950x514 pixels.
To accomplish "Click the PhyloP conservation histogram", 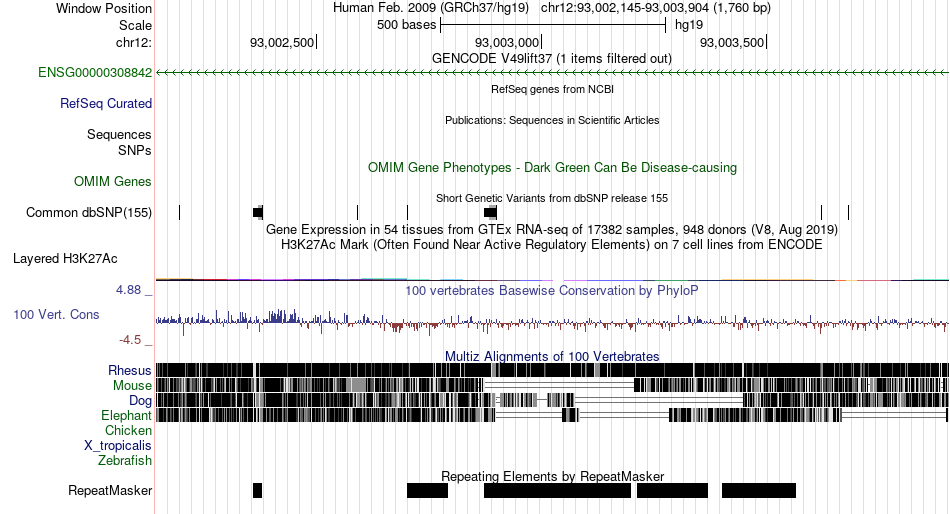I will tap(552, 321).
